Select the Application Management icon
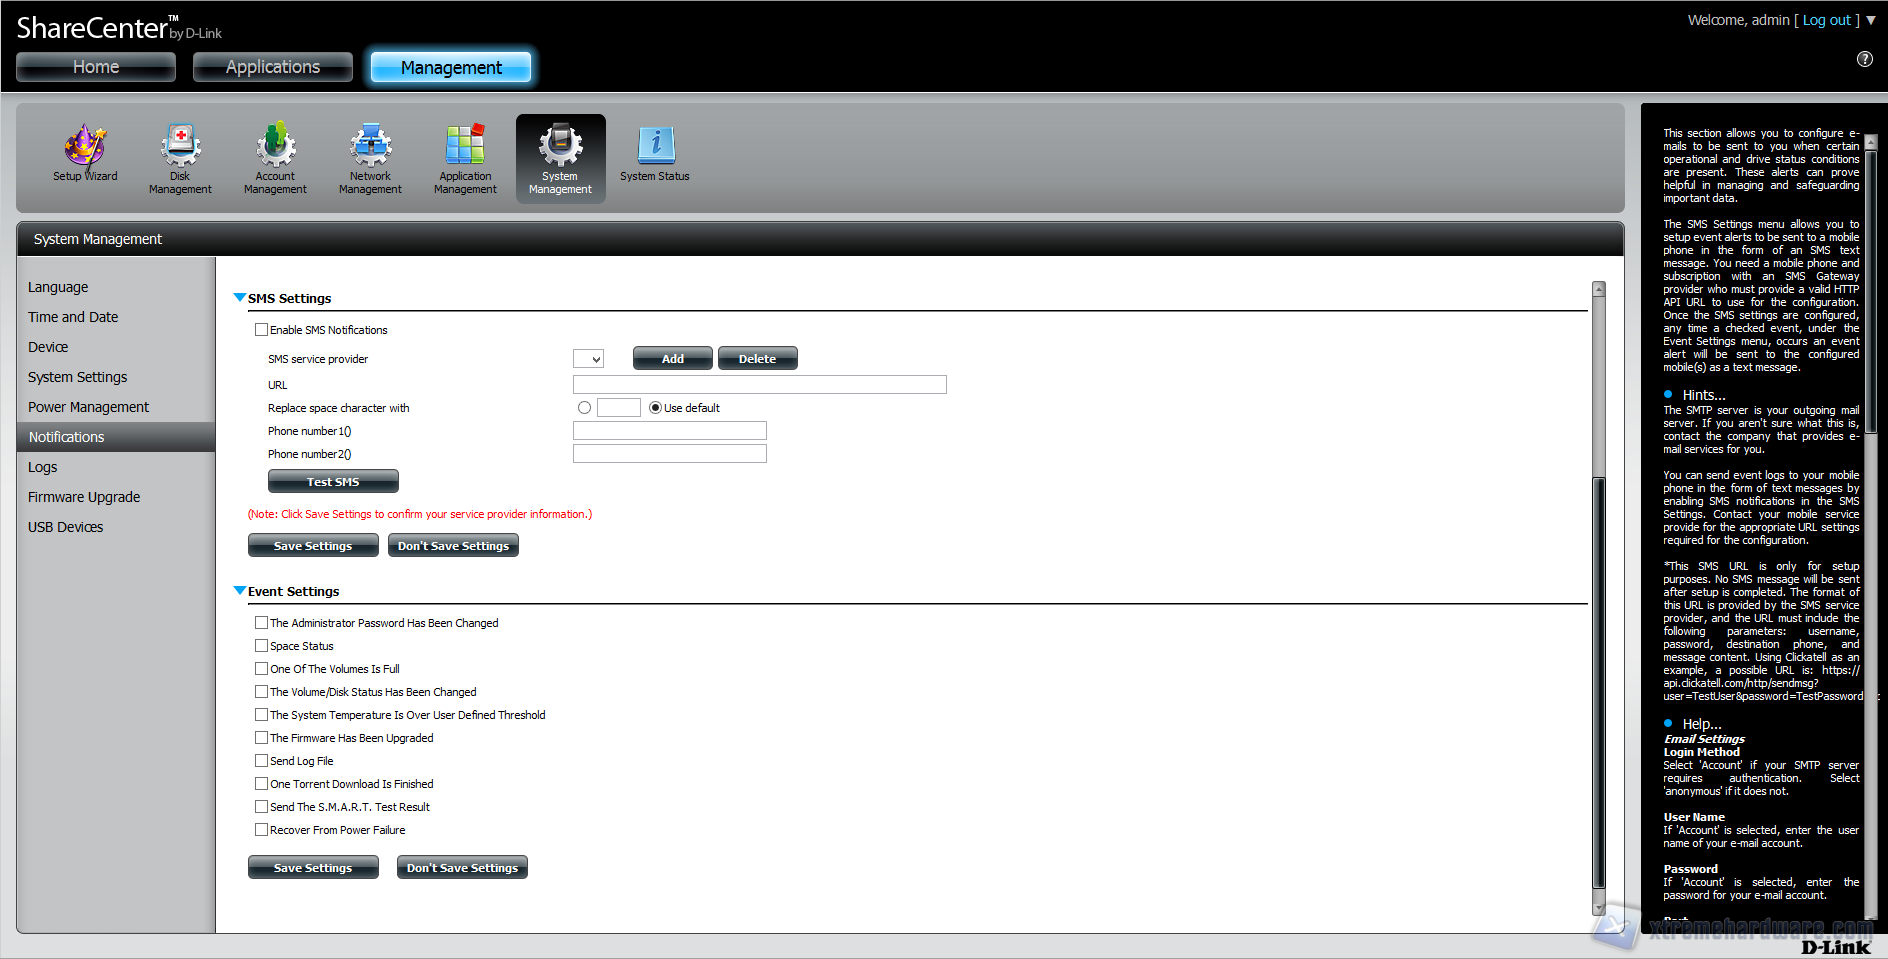Image resolution: width=1888 pixels, height=959 pixels. 465,146
